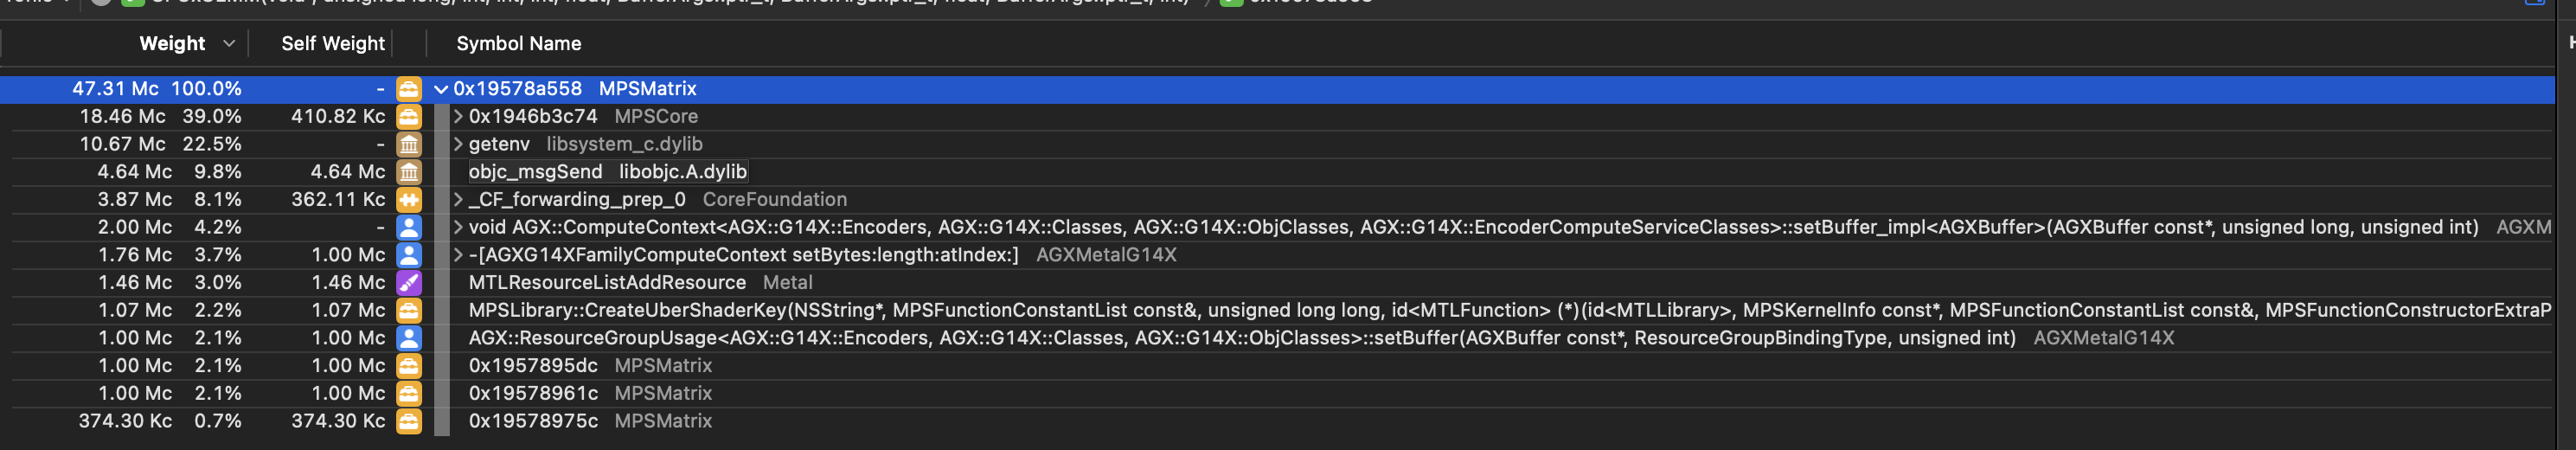The width and height of the screenshot is (2576, 450).
Task: Expand the setBytes:length:atIndex: node
Action: click(x=458, y=255)
